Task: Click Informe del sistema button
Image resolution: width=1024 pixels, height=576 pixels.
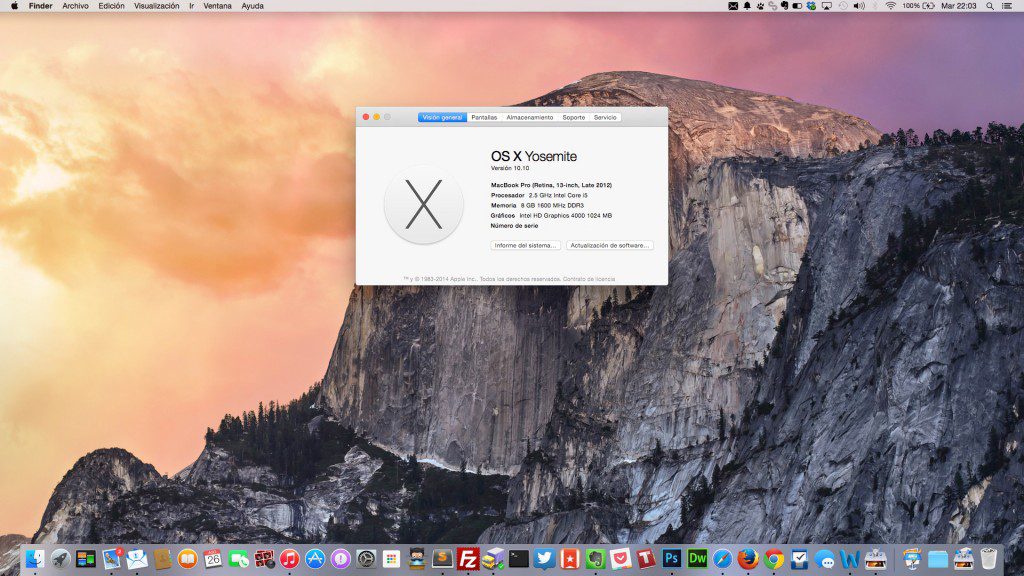Action: (525, 246)
